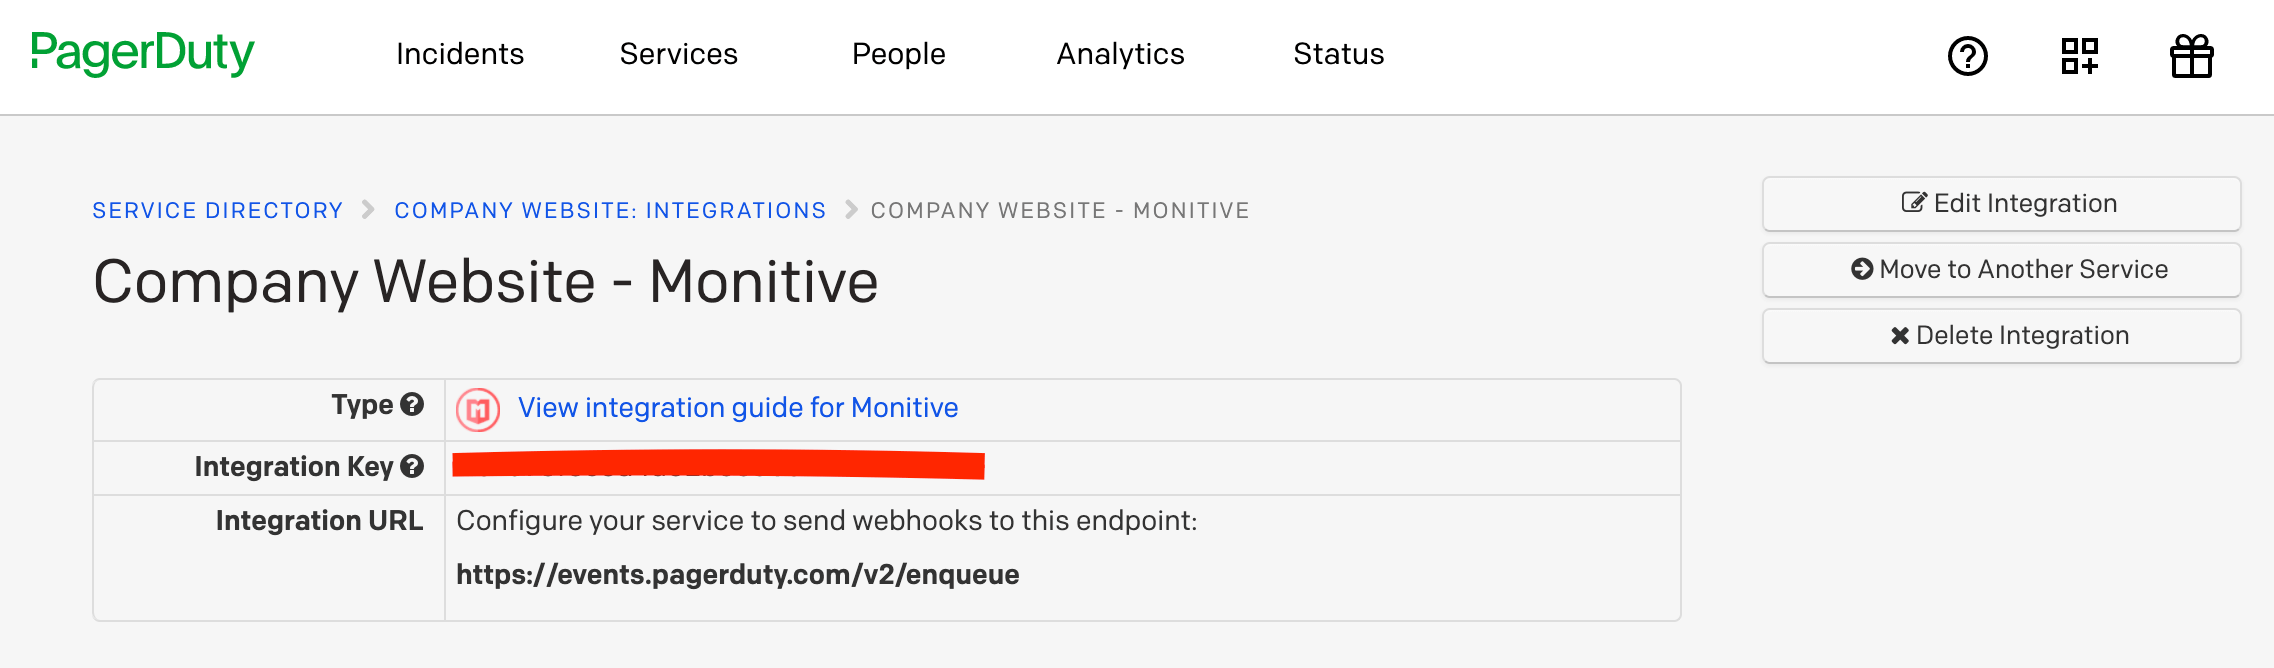This screenshot has height=668, width=2274.
Task: Open the Type field help tooltip icon
Action: click(x=413, y=405)
